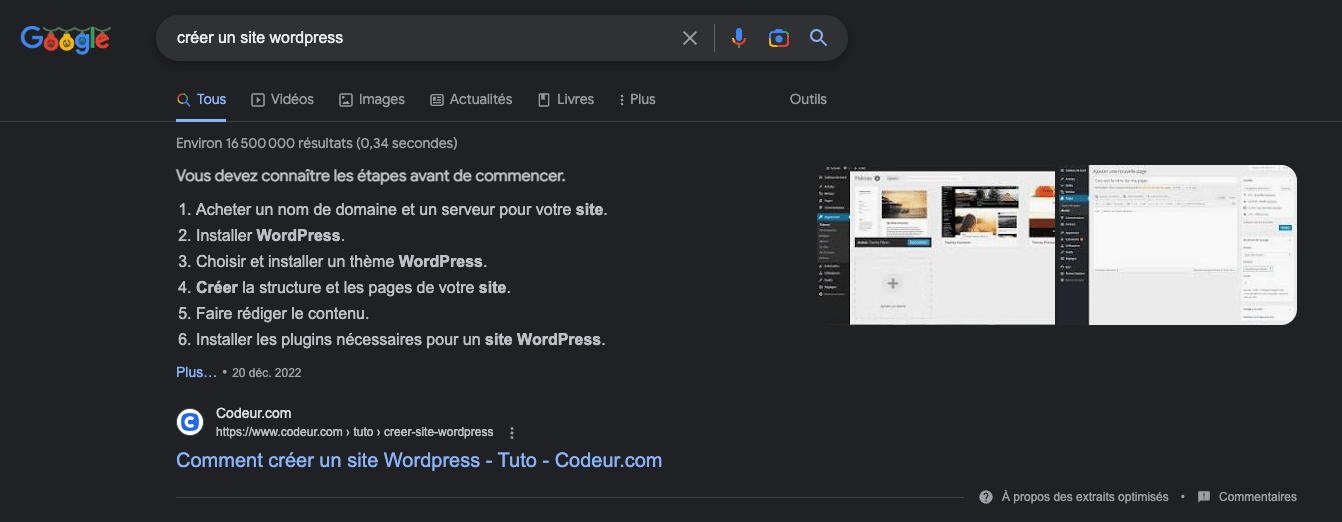Image resolution: width=1342 pixels, height=522 pixels.
Task: Open the Actualités tab
Action: (471, 99)
